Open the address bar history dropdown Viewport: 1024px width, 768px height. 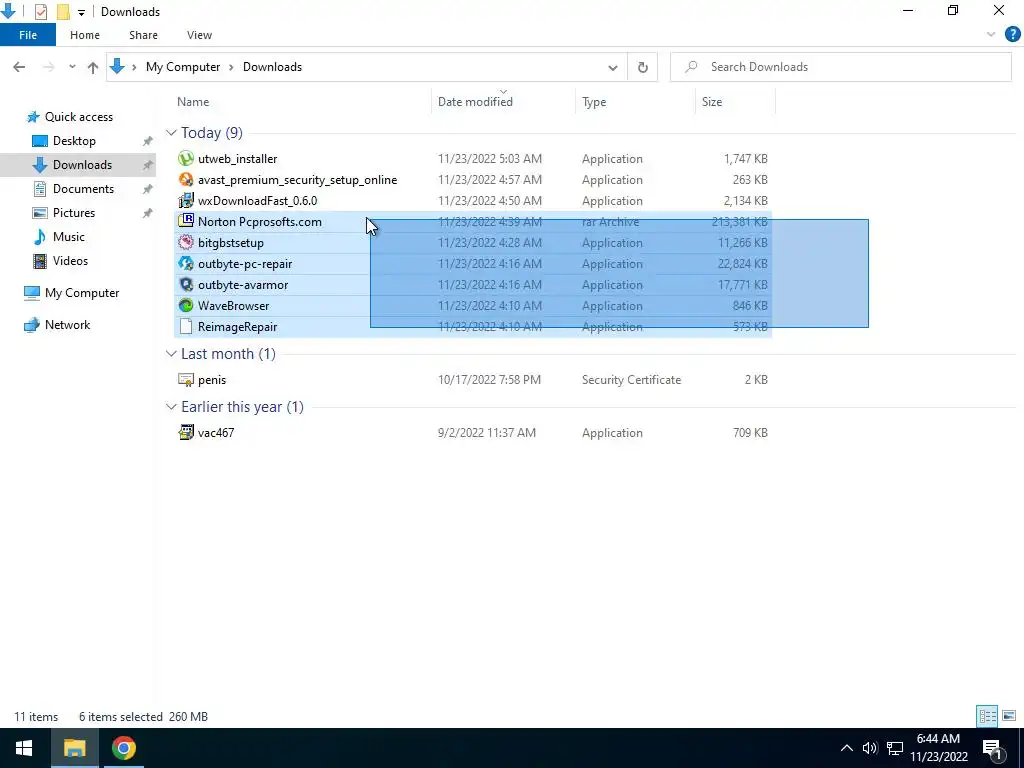tap(613, 67)
